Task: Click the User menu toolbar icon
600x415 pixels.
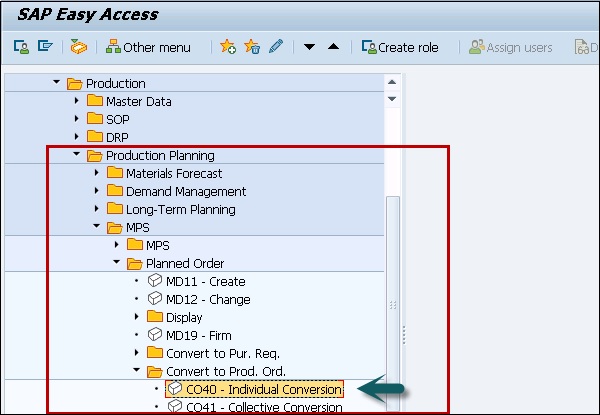Action: (20, 47)
